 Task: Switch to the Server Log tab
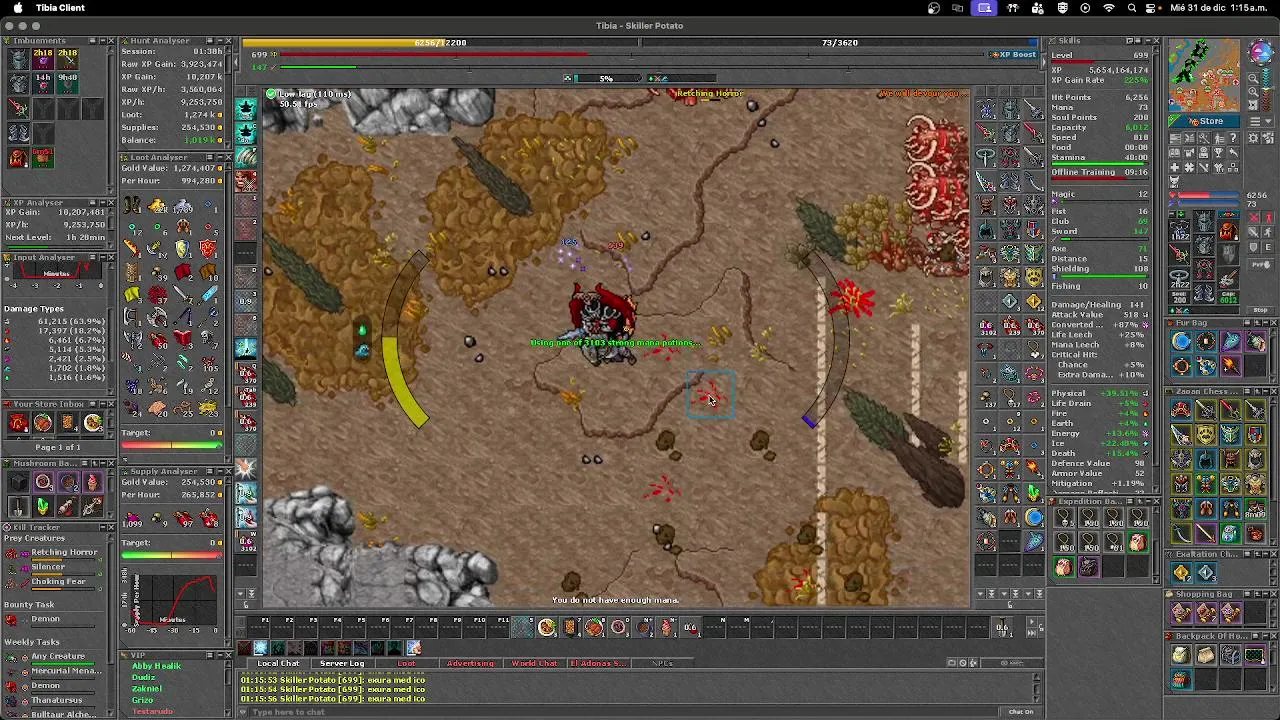click(342, 663)
